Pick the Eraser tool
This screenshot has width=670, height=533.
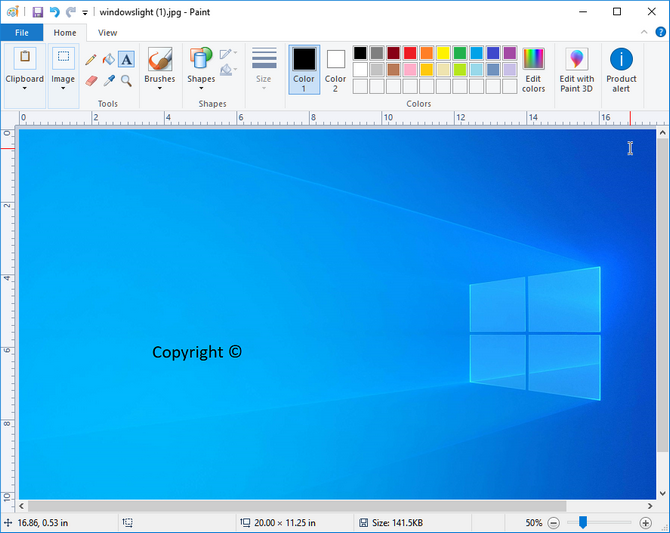91,80
